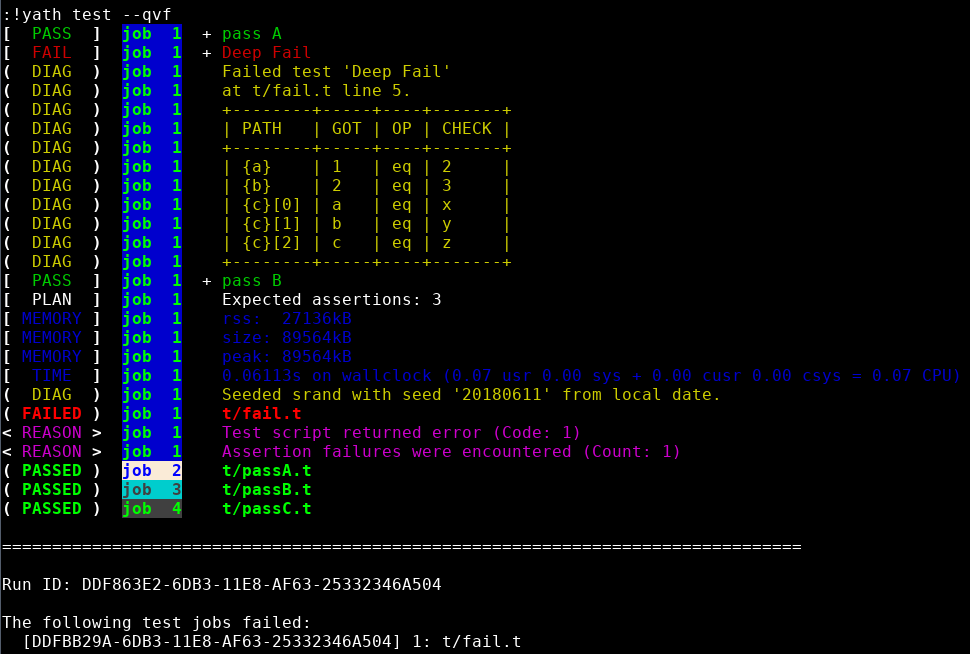Click the "Expected assertions: 3" plan text
The image size is (970, 654).
click(x=331, y=299)
